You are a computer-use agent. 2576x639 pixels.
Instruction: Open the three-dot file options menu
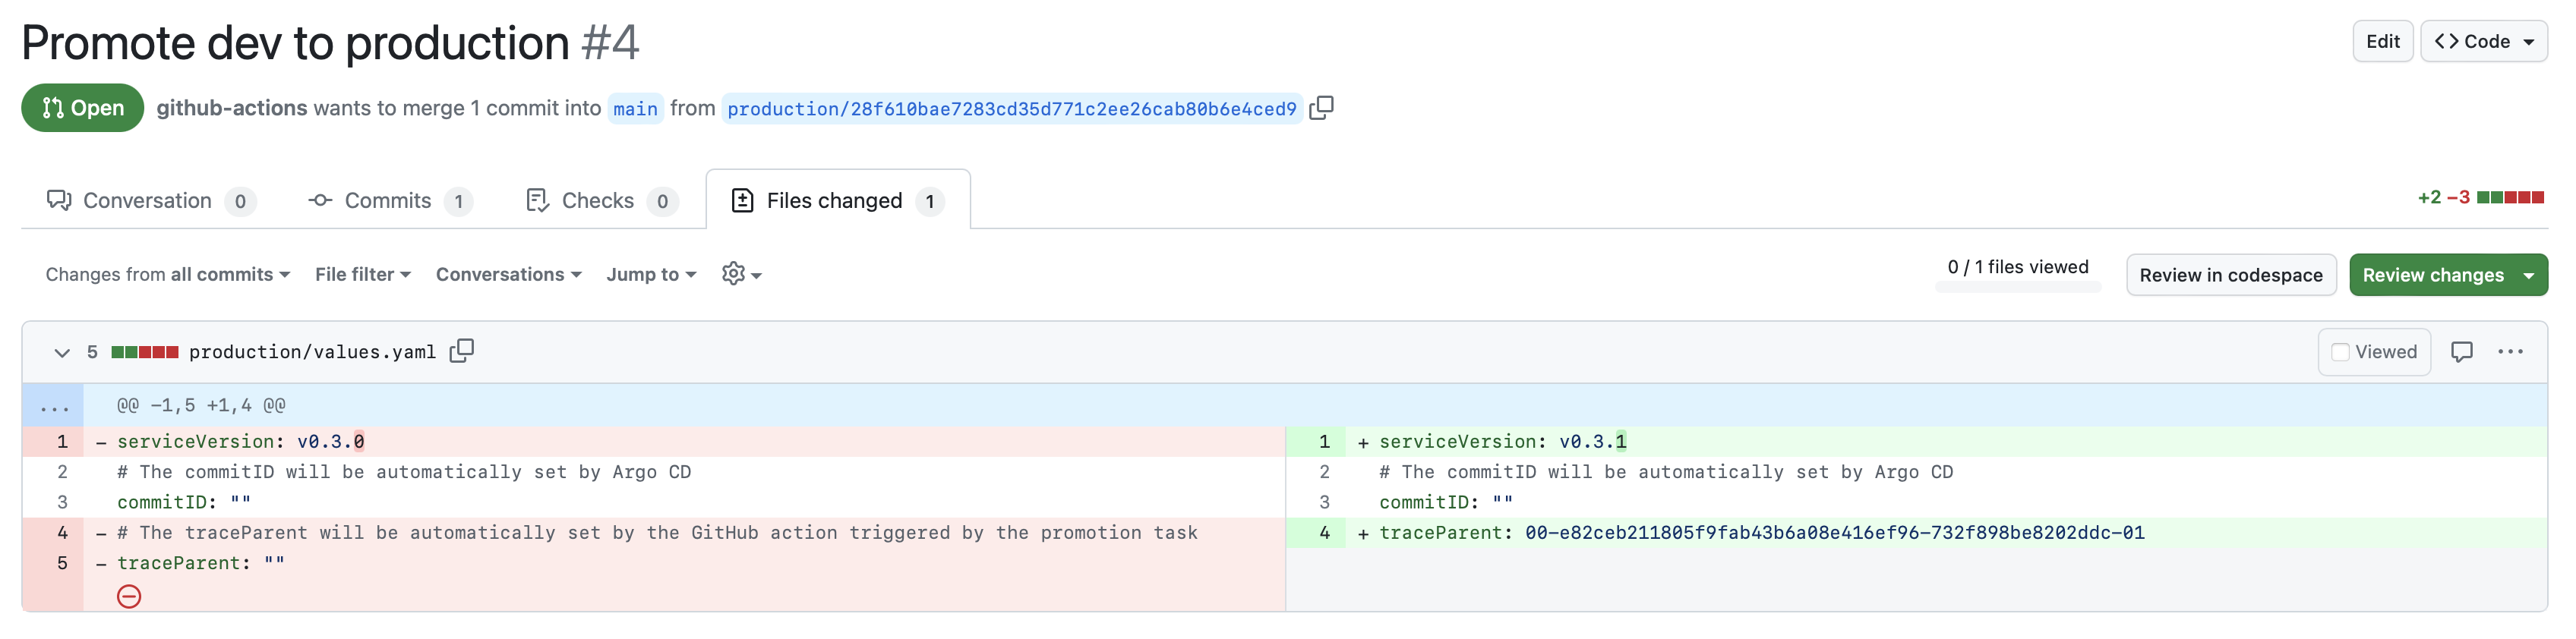2510,352
